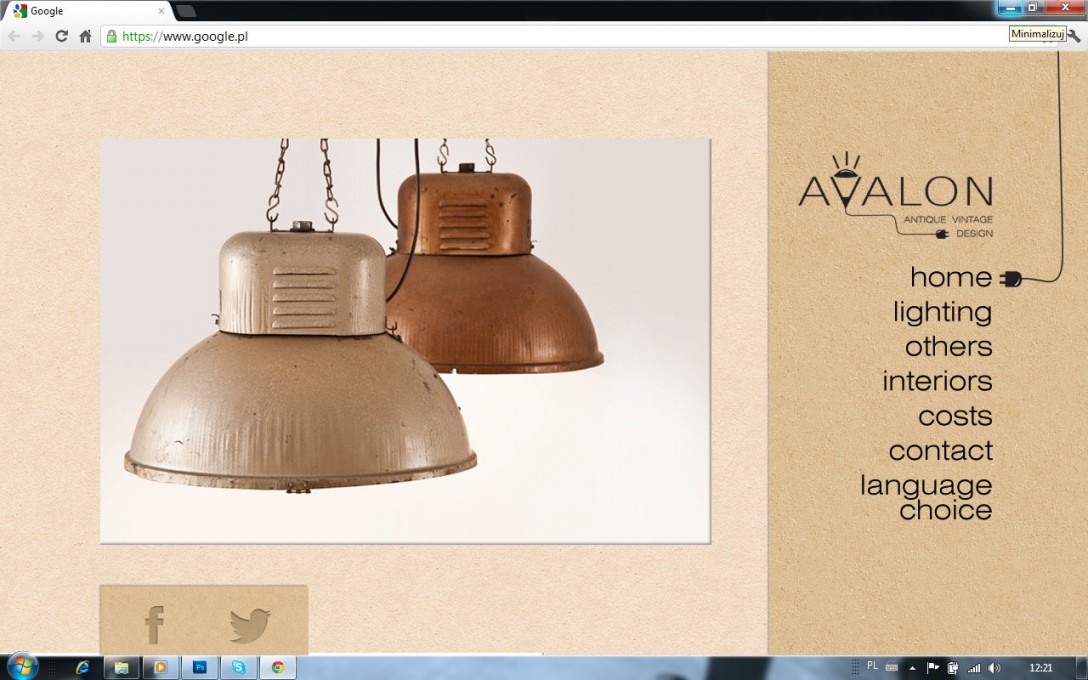
Task: Click the Windows Start button
Action: (22, 666)
